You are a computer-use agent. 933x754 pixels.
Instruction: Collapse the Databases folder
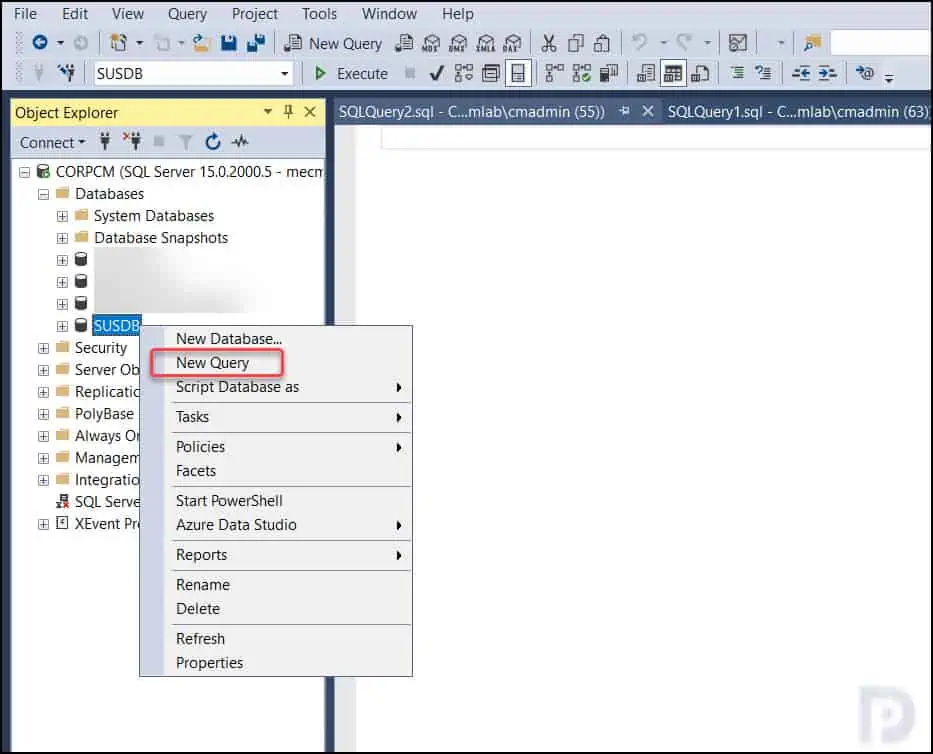[43, 195]
